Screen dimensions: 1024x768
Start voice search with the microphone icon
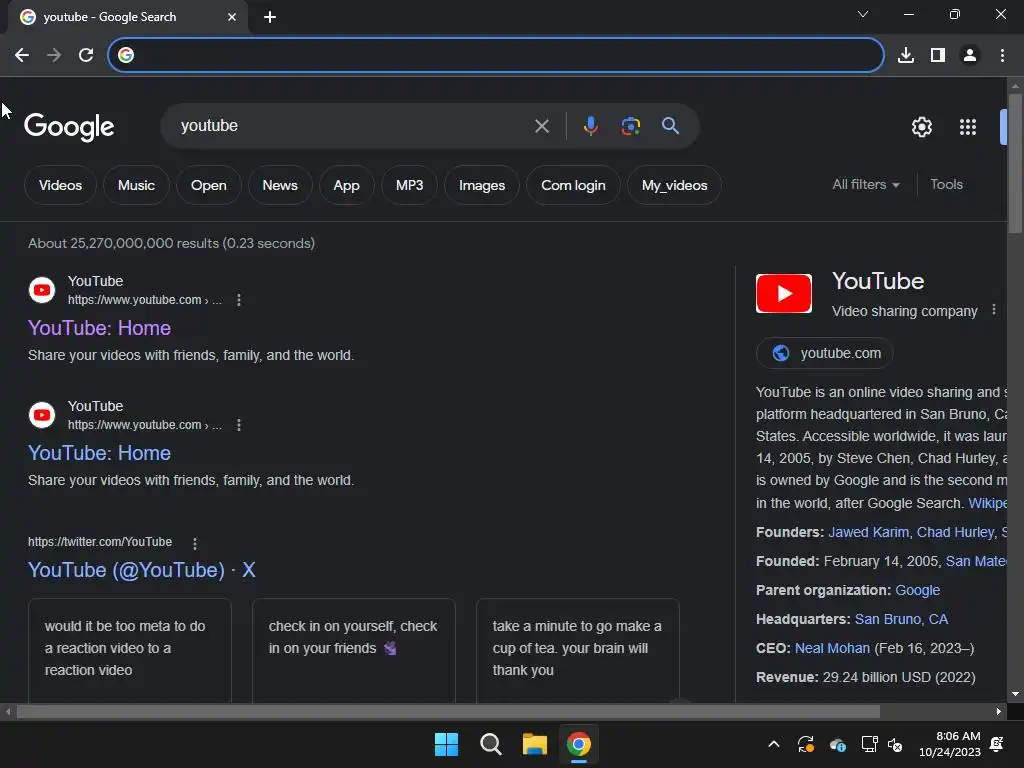590,125
